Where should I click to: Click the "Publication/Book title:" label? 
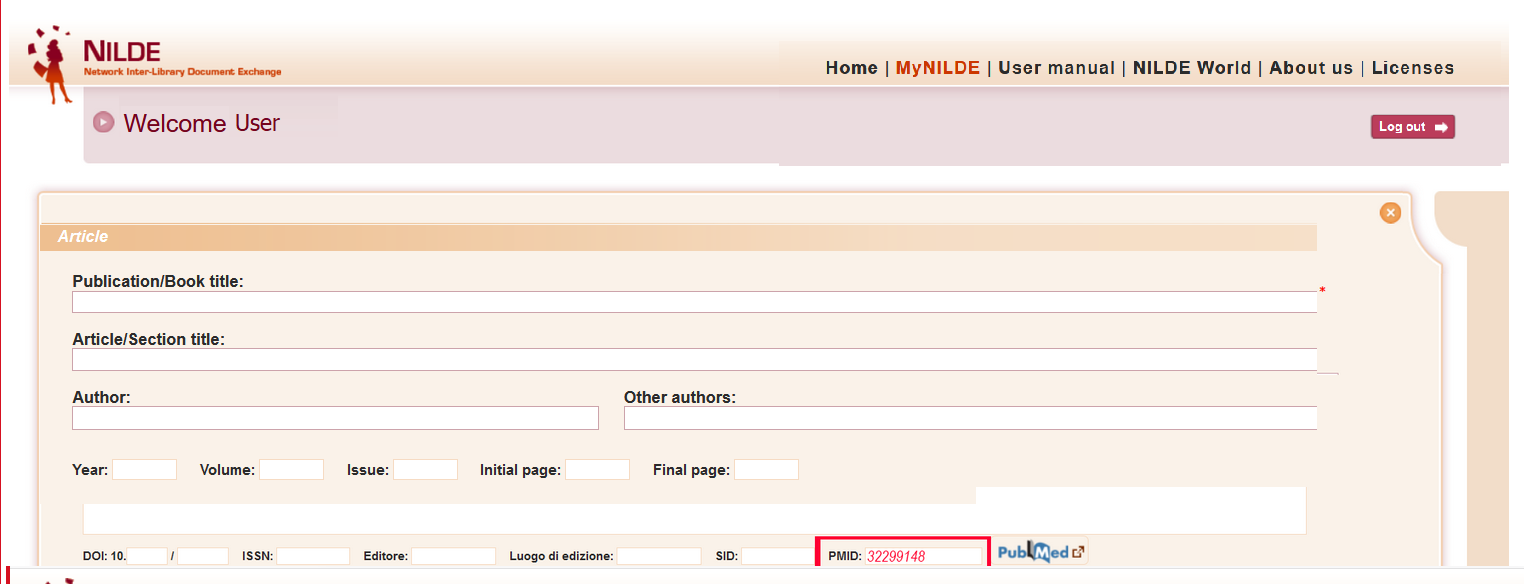tap(158, 281)
